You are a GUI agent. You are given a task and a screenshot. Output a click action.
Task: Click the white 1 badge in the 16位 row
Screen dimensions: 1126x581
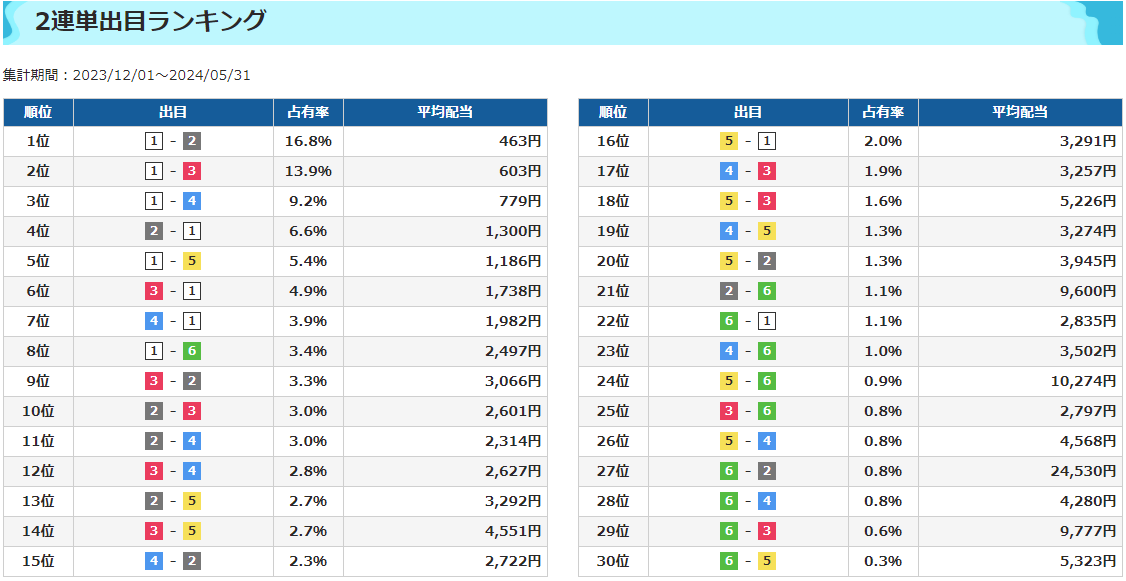767,141
